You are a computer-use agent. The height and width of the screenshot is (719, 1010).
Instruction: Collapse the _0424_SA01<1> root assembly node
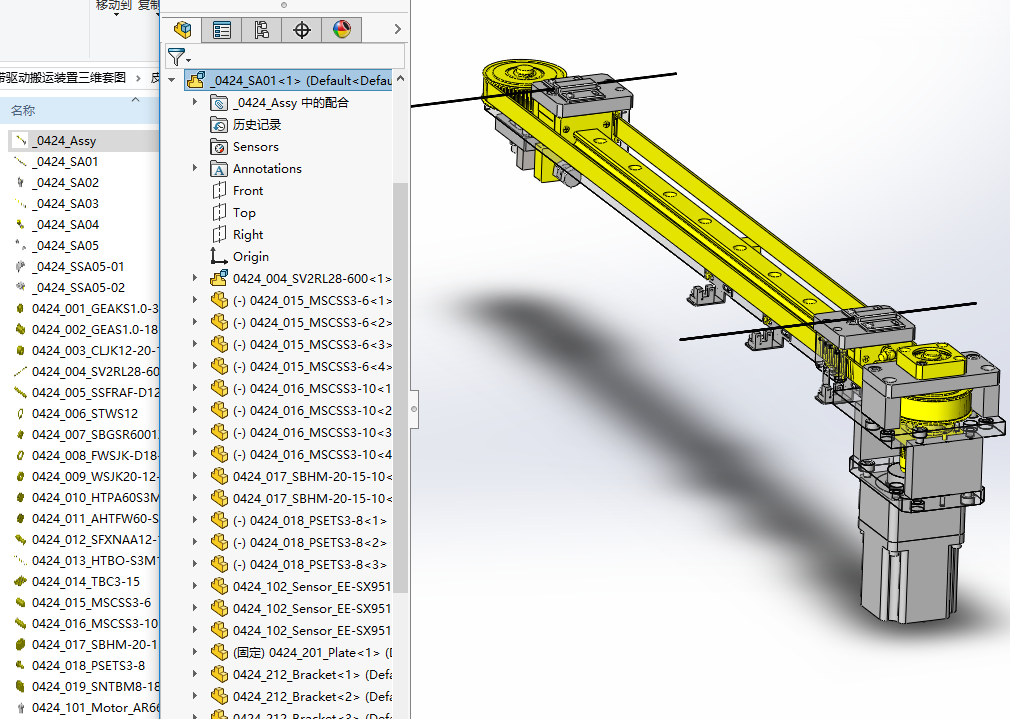point(172,81)
